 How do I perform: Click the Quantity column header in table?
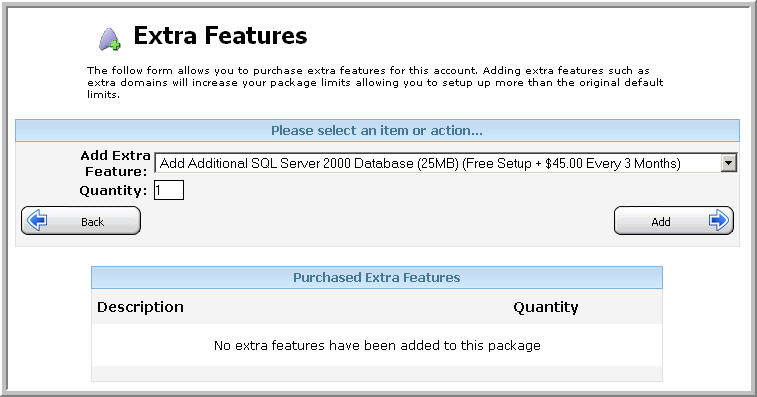546,307
